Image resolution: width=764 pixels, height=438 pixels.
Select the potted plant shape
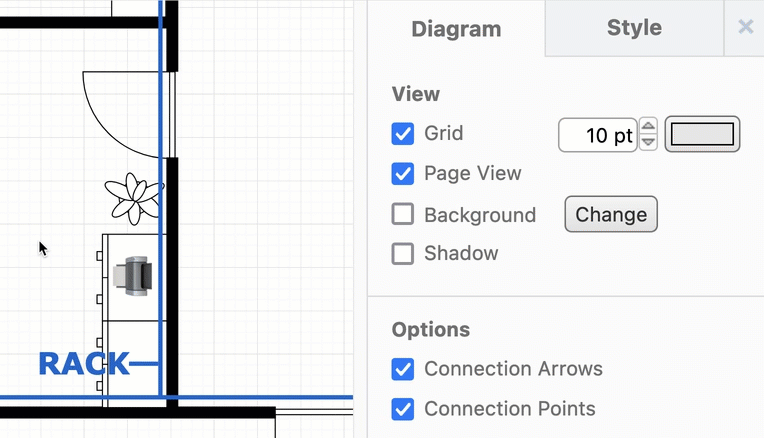point(132,196)
